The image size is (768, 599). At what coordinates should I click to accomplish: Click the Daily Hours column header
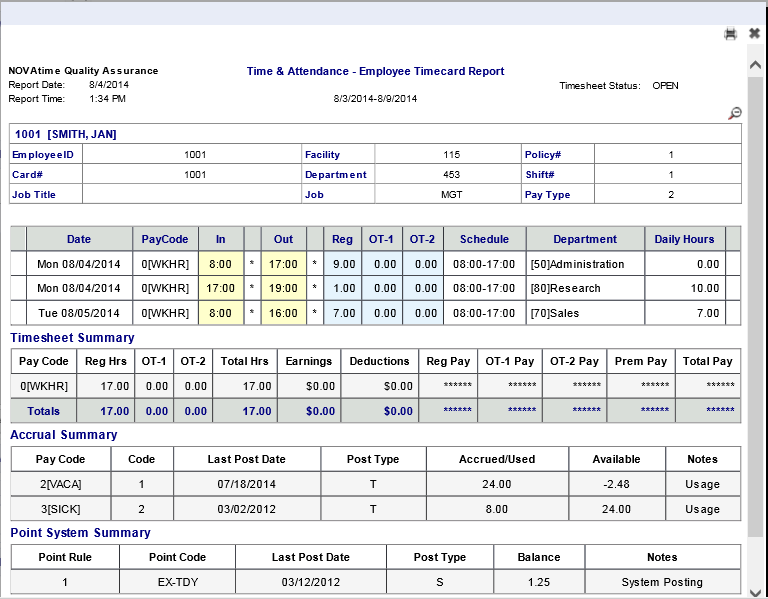684,239
